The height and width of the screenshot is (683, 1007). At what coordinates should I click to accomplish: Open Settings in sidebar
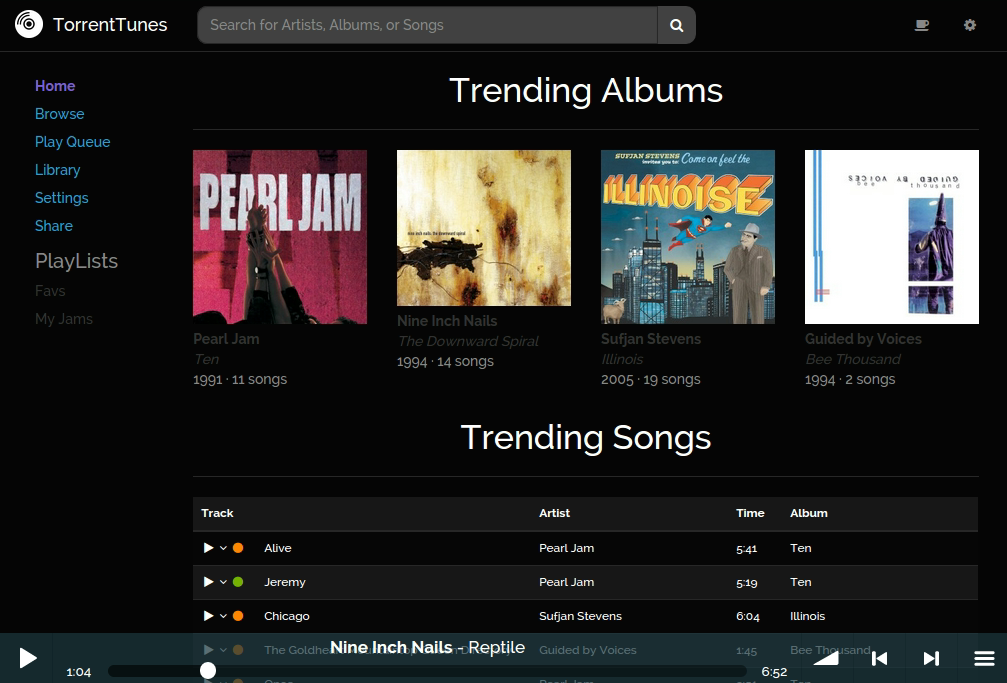pyautogui.click(x=62, y=198)
